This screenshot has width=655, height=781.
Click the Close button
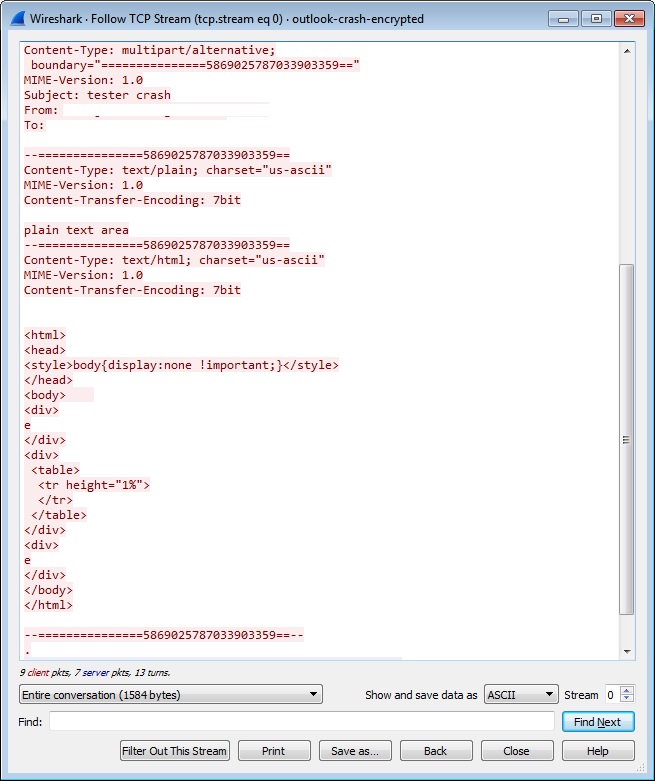pos(517,751)
